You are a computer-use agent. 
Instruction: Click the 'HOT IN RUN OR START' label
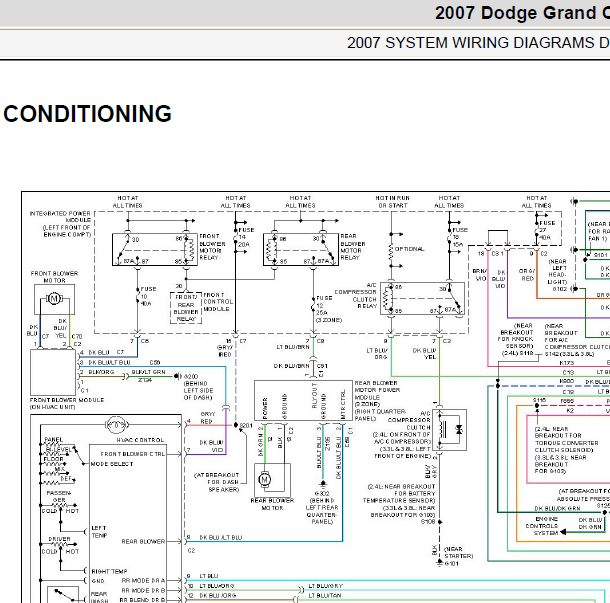point(393,202)
